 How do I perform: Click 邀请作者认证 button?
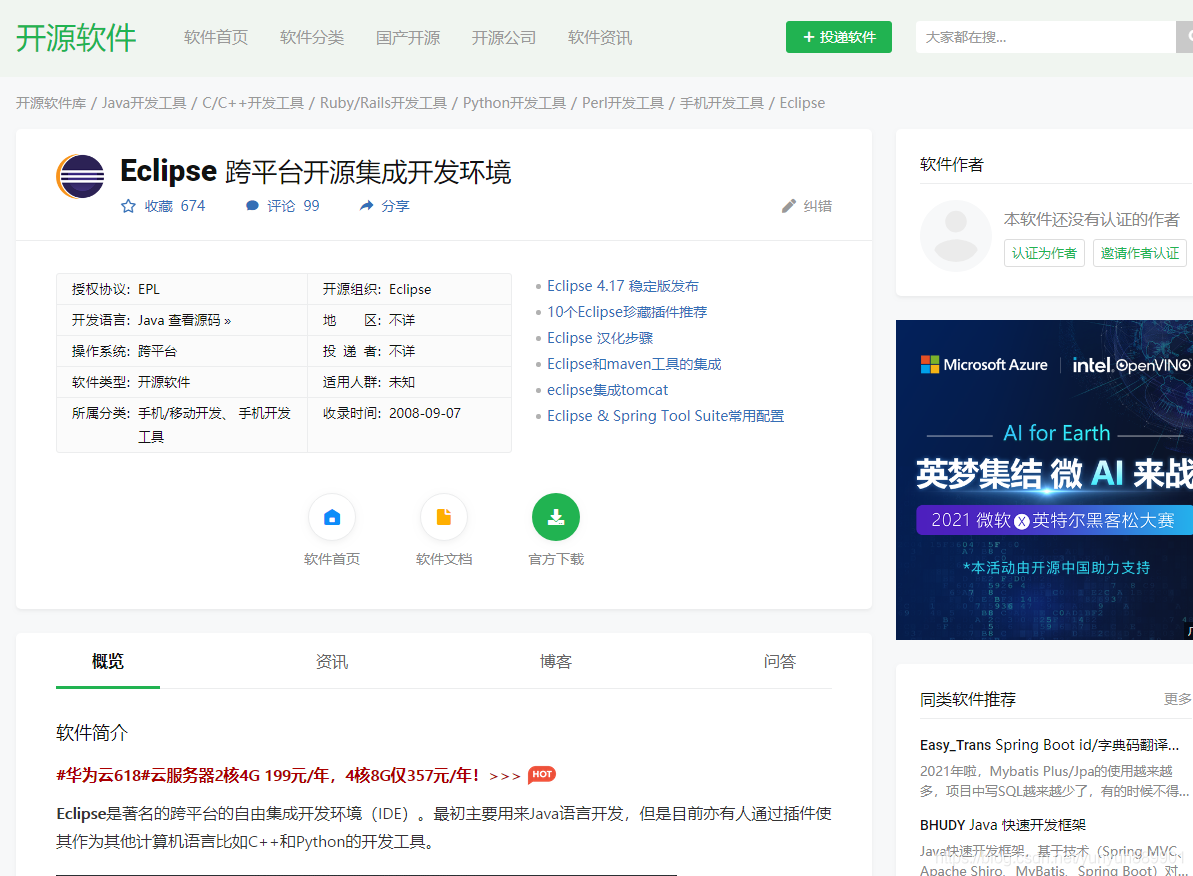[x=1140, y=253]
